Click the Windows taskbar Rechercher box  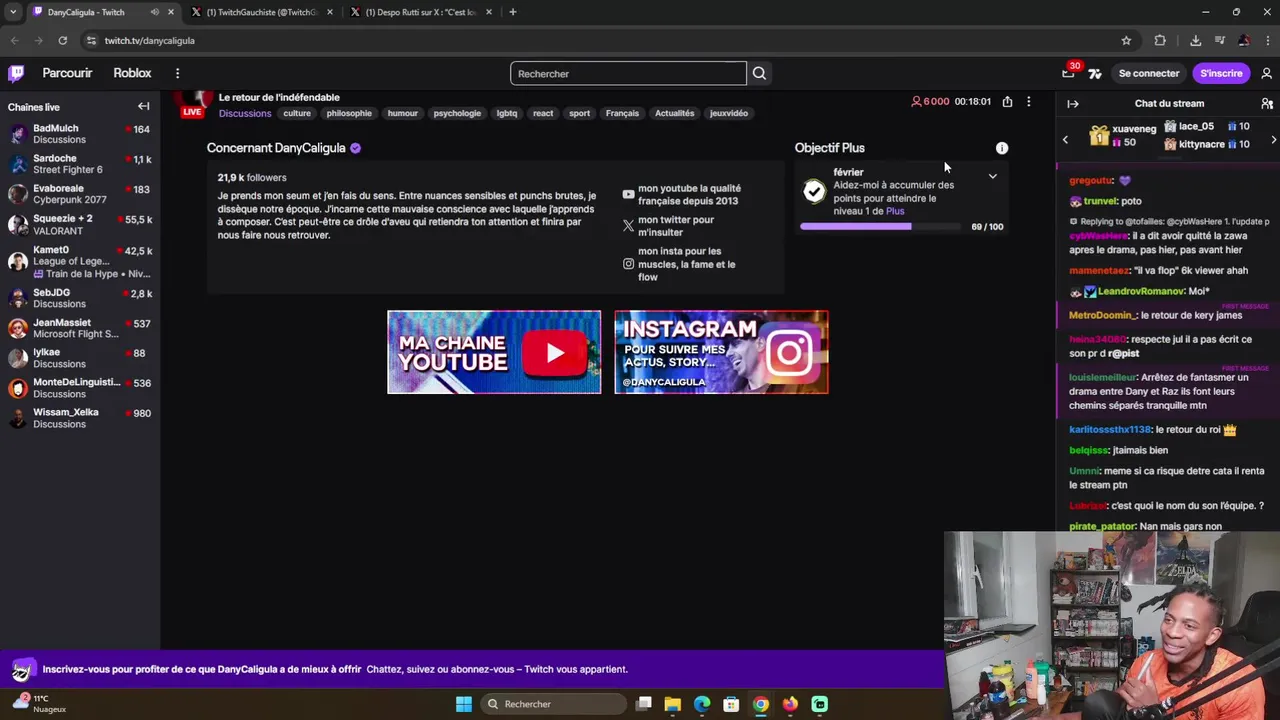tap(553, 704)
